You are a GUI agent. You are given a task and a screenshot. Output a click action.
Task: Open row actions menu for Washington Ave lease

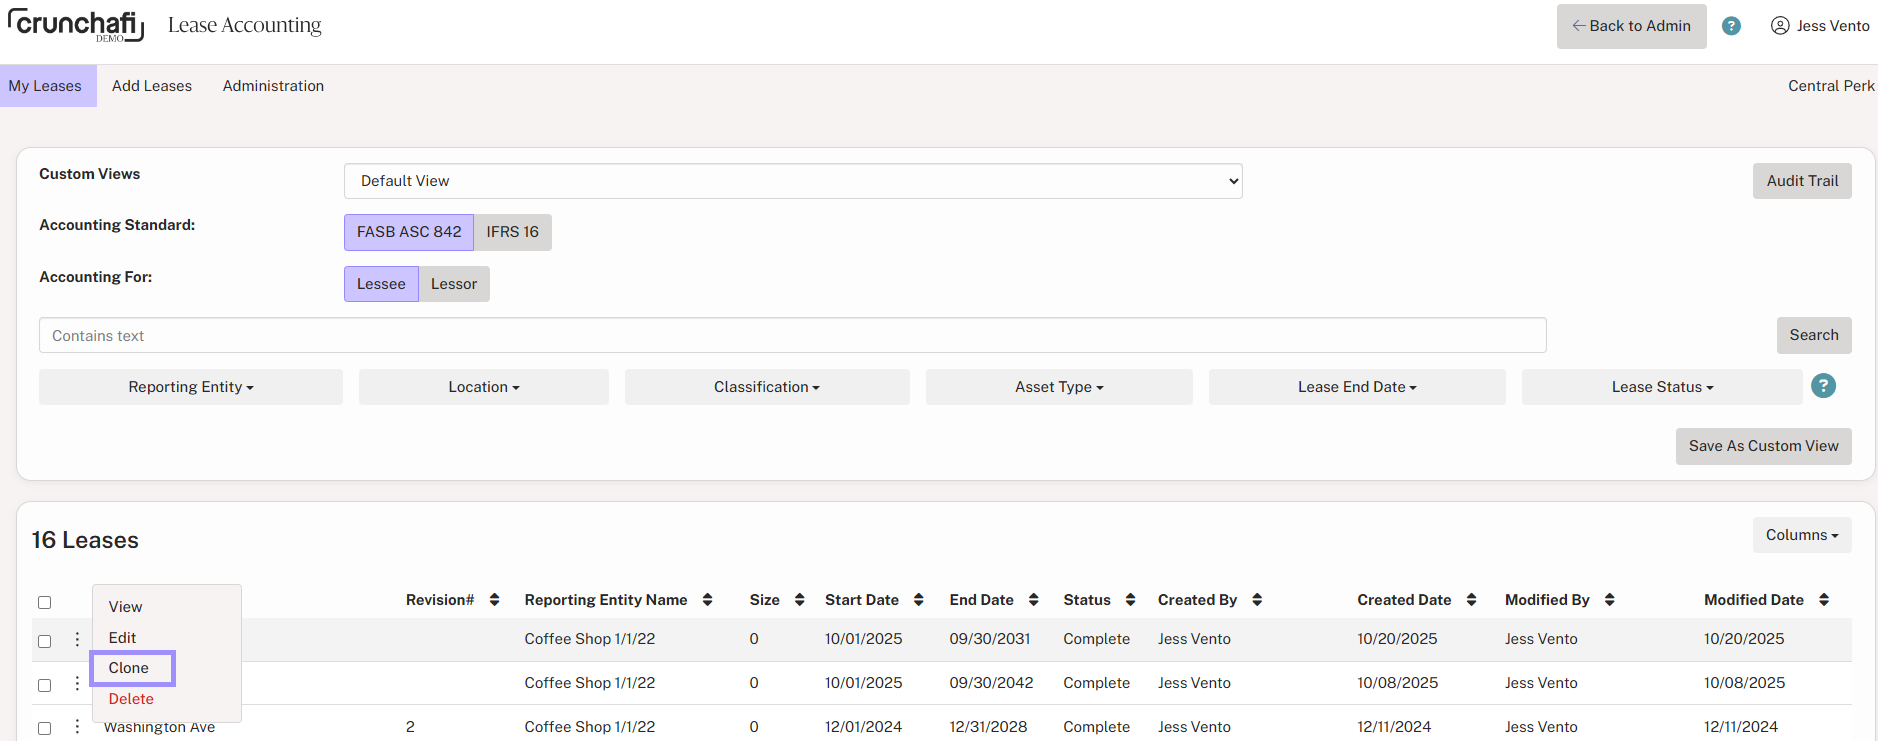point(77,727)
